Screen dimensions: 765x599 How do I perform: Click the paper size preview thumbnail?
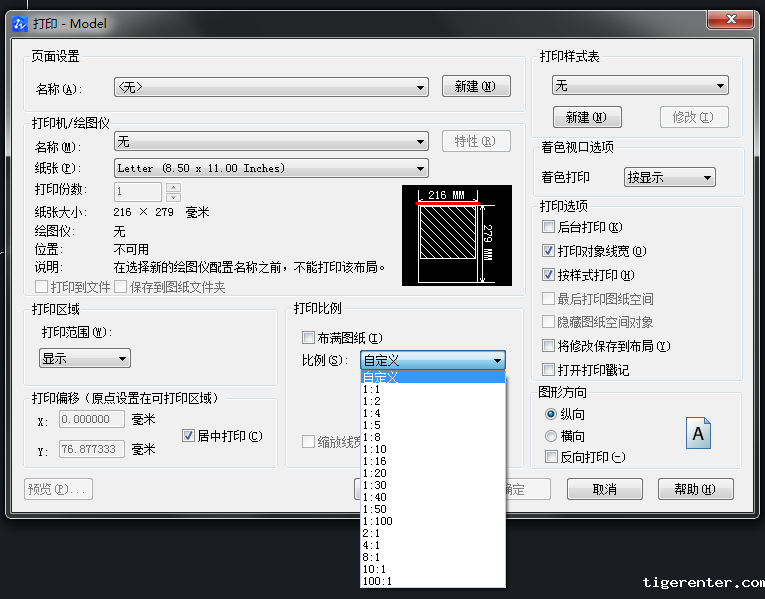click(x=455, y=235)
